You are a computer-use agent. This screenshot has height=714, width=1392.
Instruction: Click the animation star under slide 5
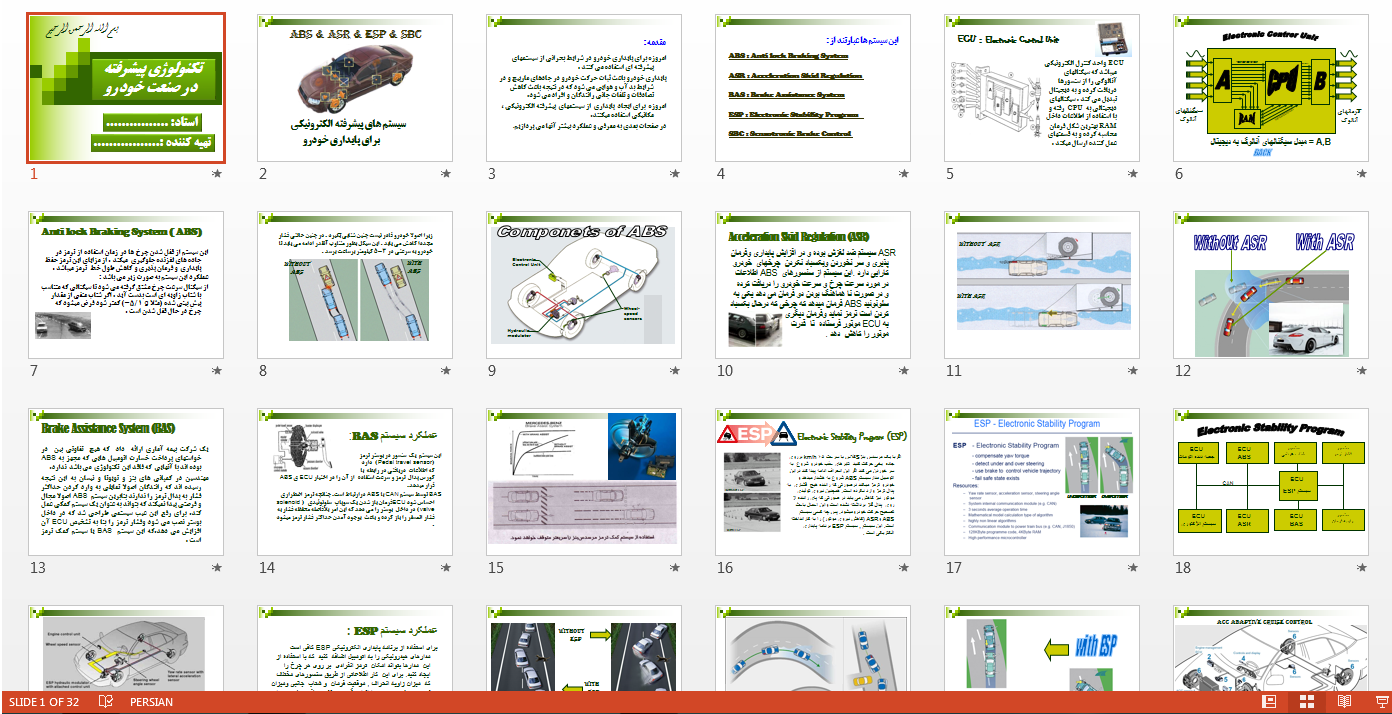click(x=1133, y=174)
